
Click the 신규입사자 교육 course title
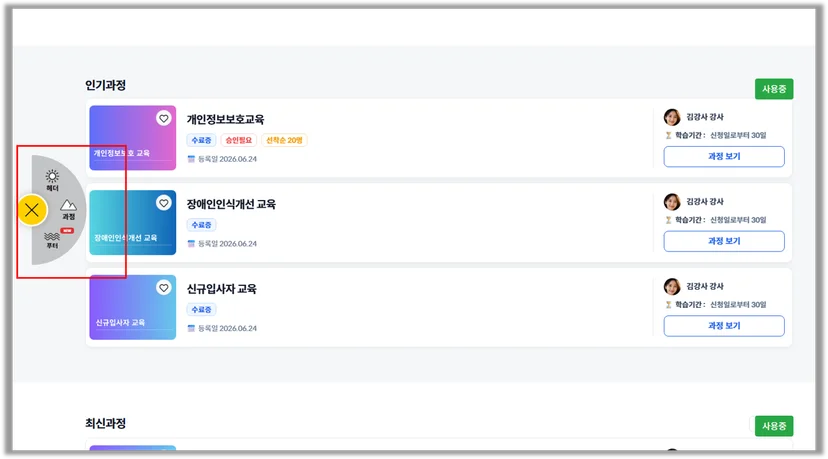point(222,289)
